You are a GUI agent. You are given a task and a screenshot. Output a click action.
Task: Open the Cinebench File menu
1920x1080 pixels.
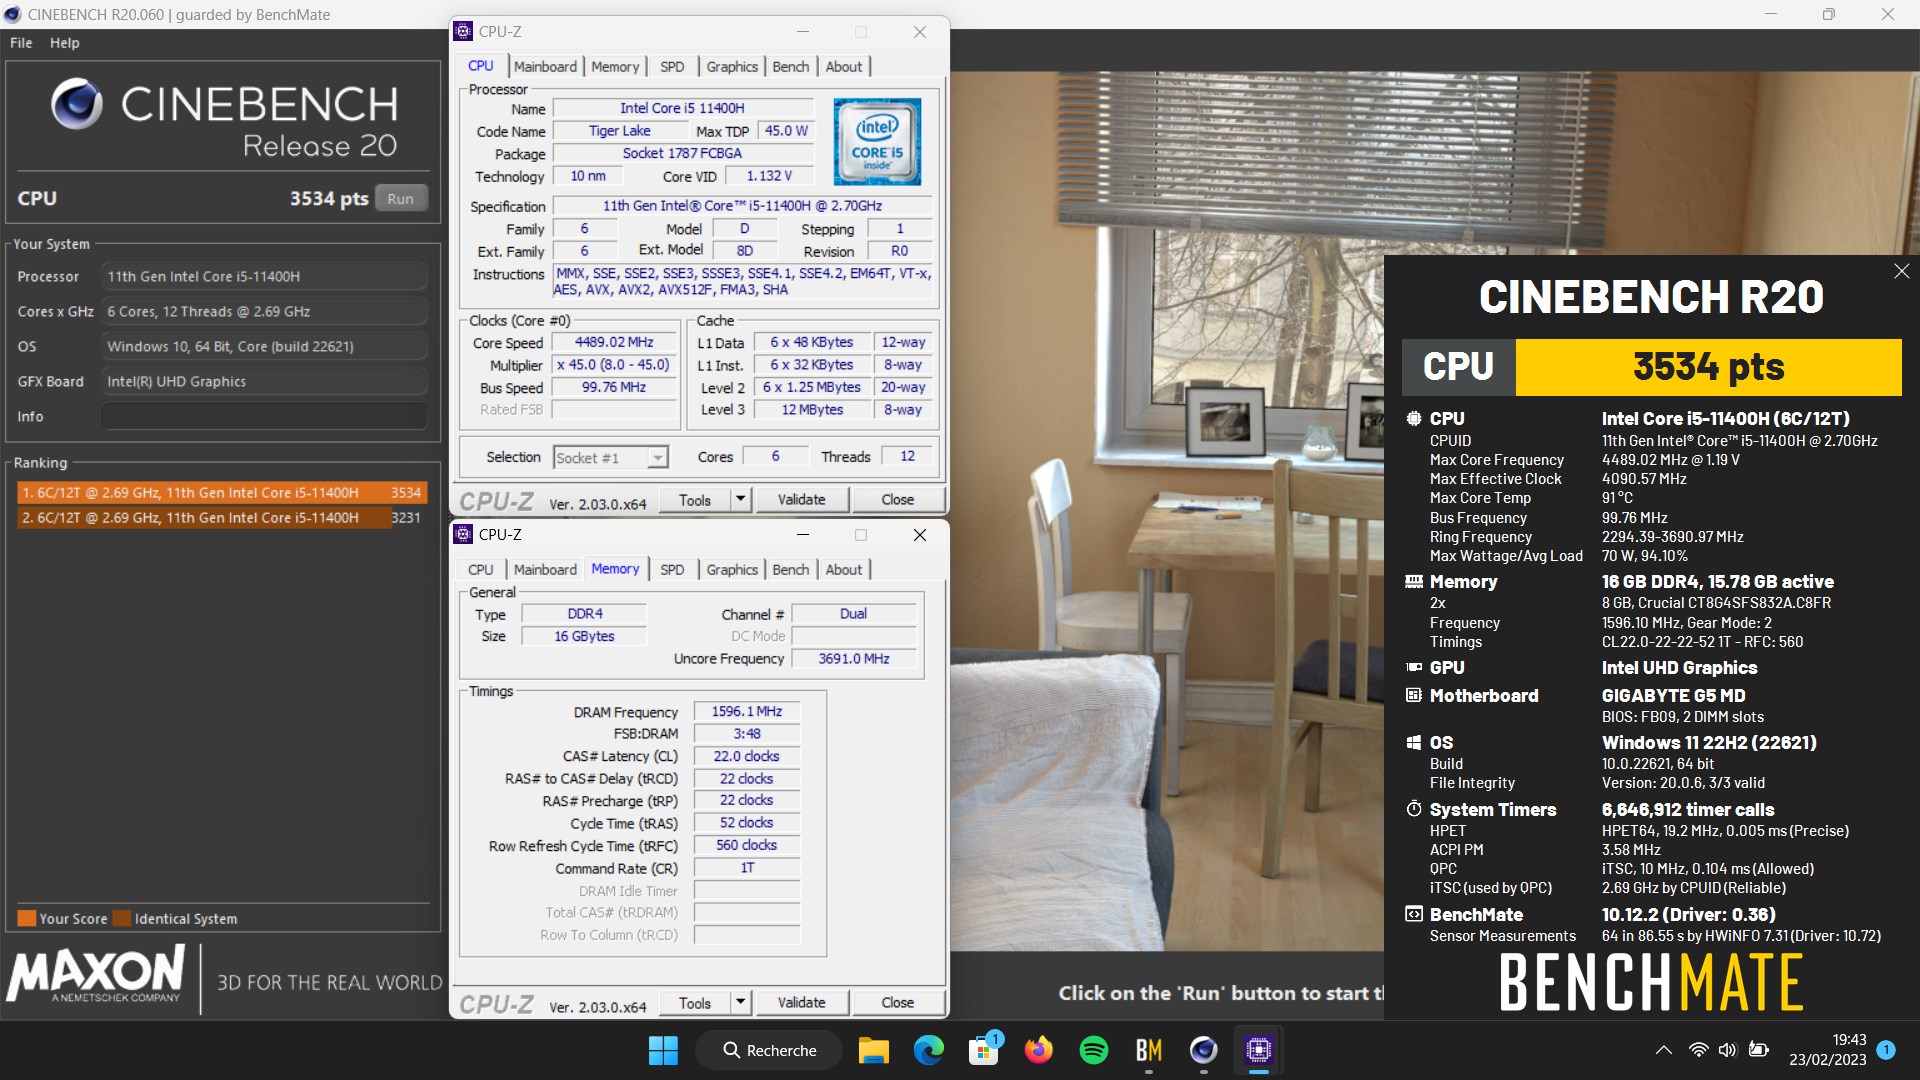coord(21,43)
